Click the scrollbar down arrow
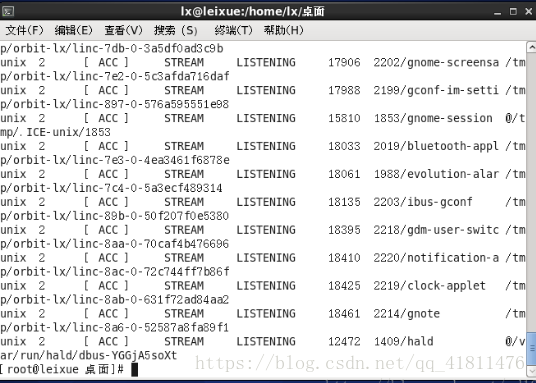The height and width of the screenshot is (383, 536). click(x=532, y=371)
